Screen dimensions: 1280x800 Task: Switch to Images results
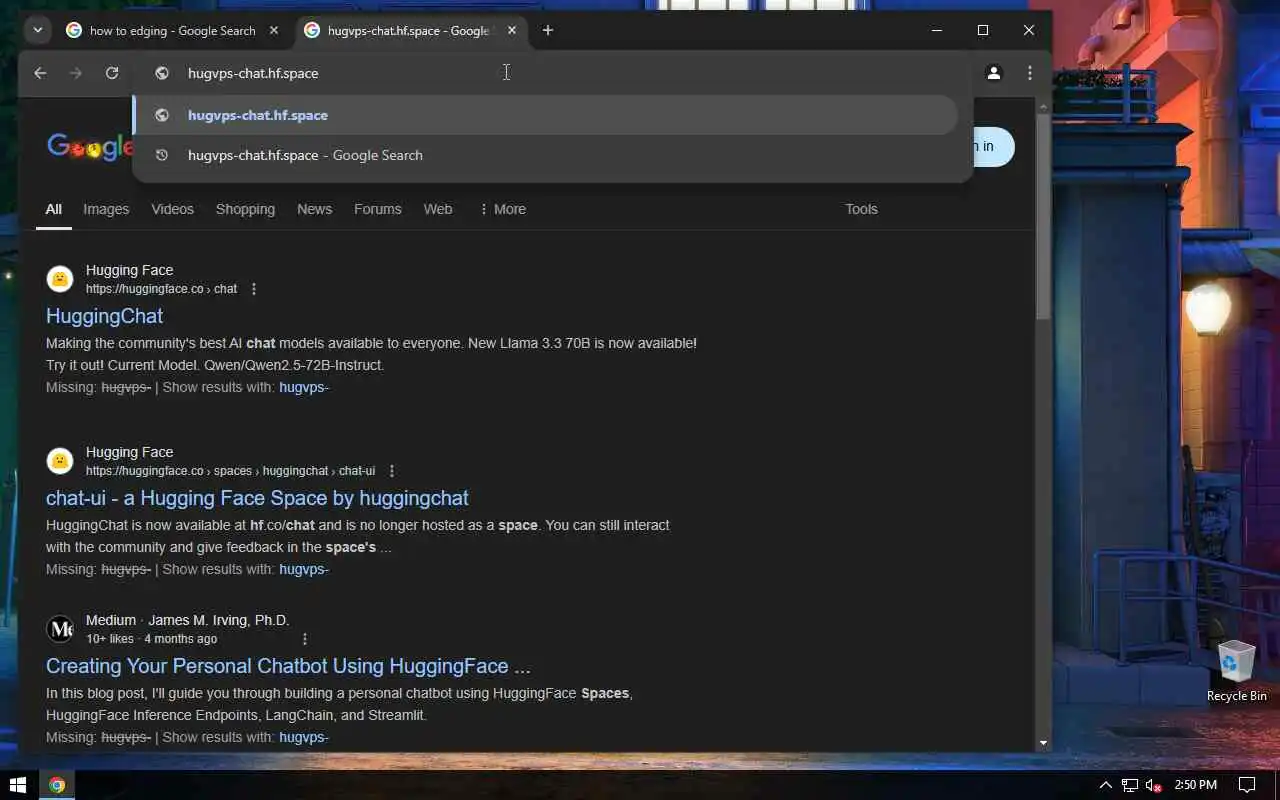coord(106,209)
